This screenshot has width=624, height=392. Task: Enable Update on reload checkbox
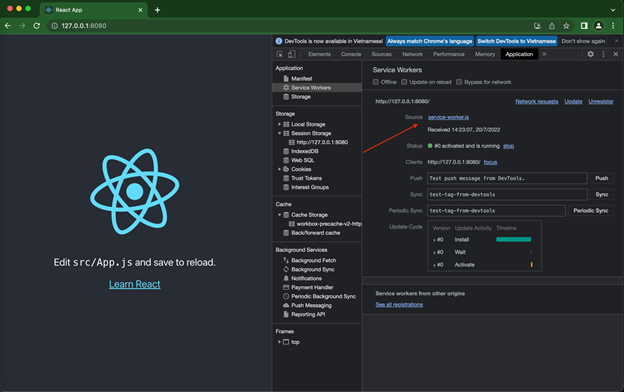pyautogui.click(x=404, y=82)
